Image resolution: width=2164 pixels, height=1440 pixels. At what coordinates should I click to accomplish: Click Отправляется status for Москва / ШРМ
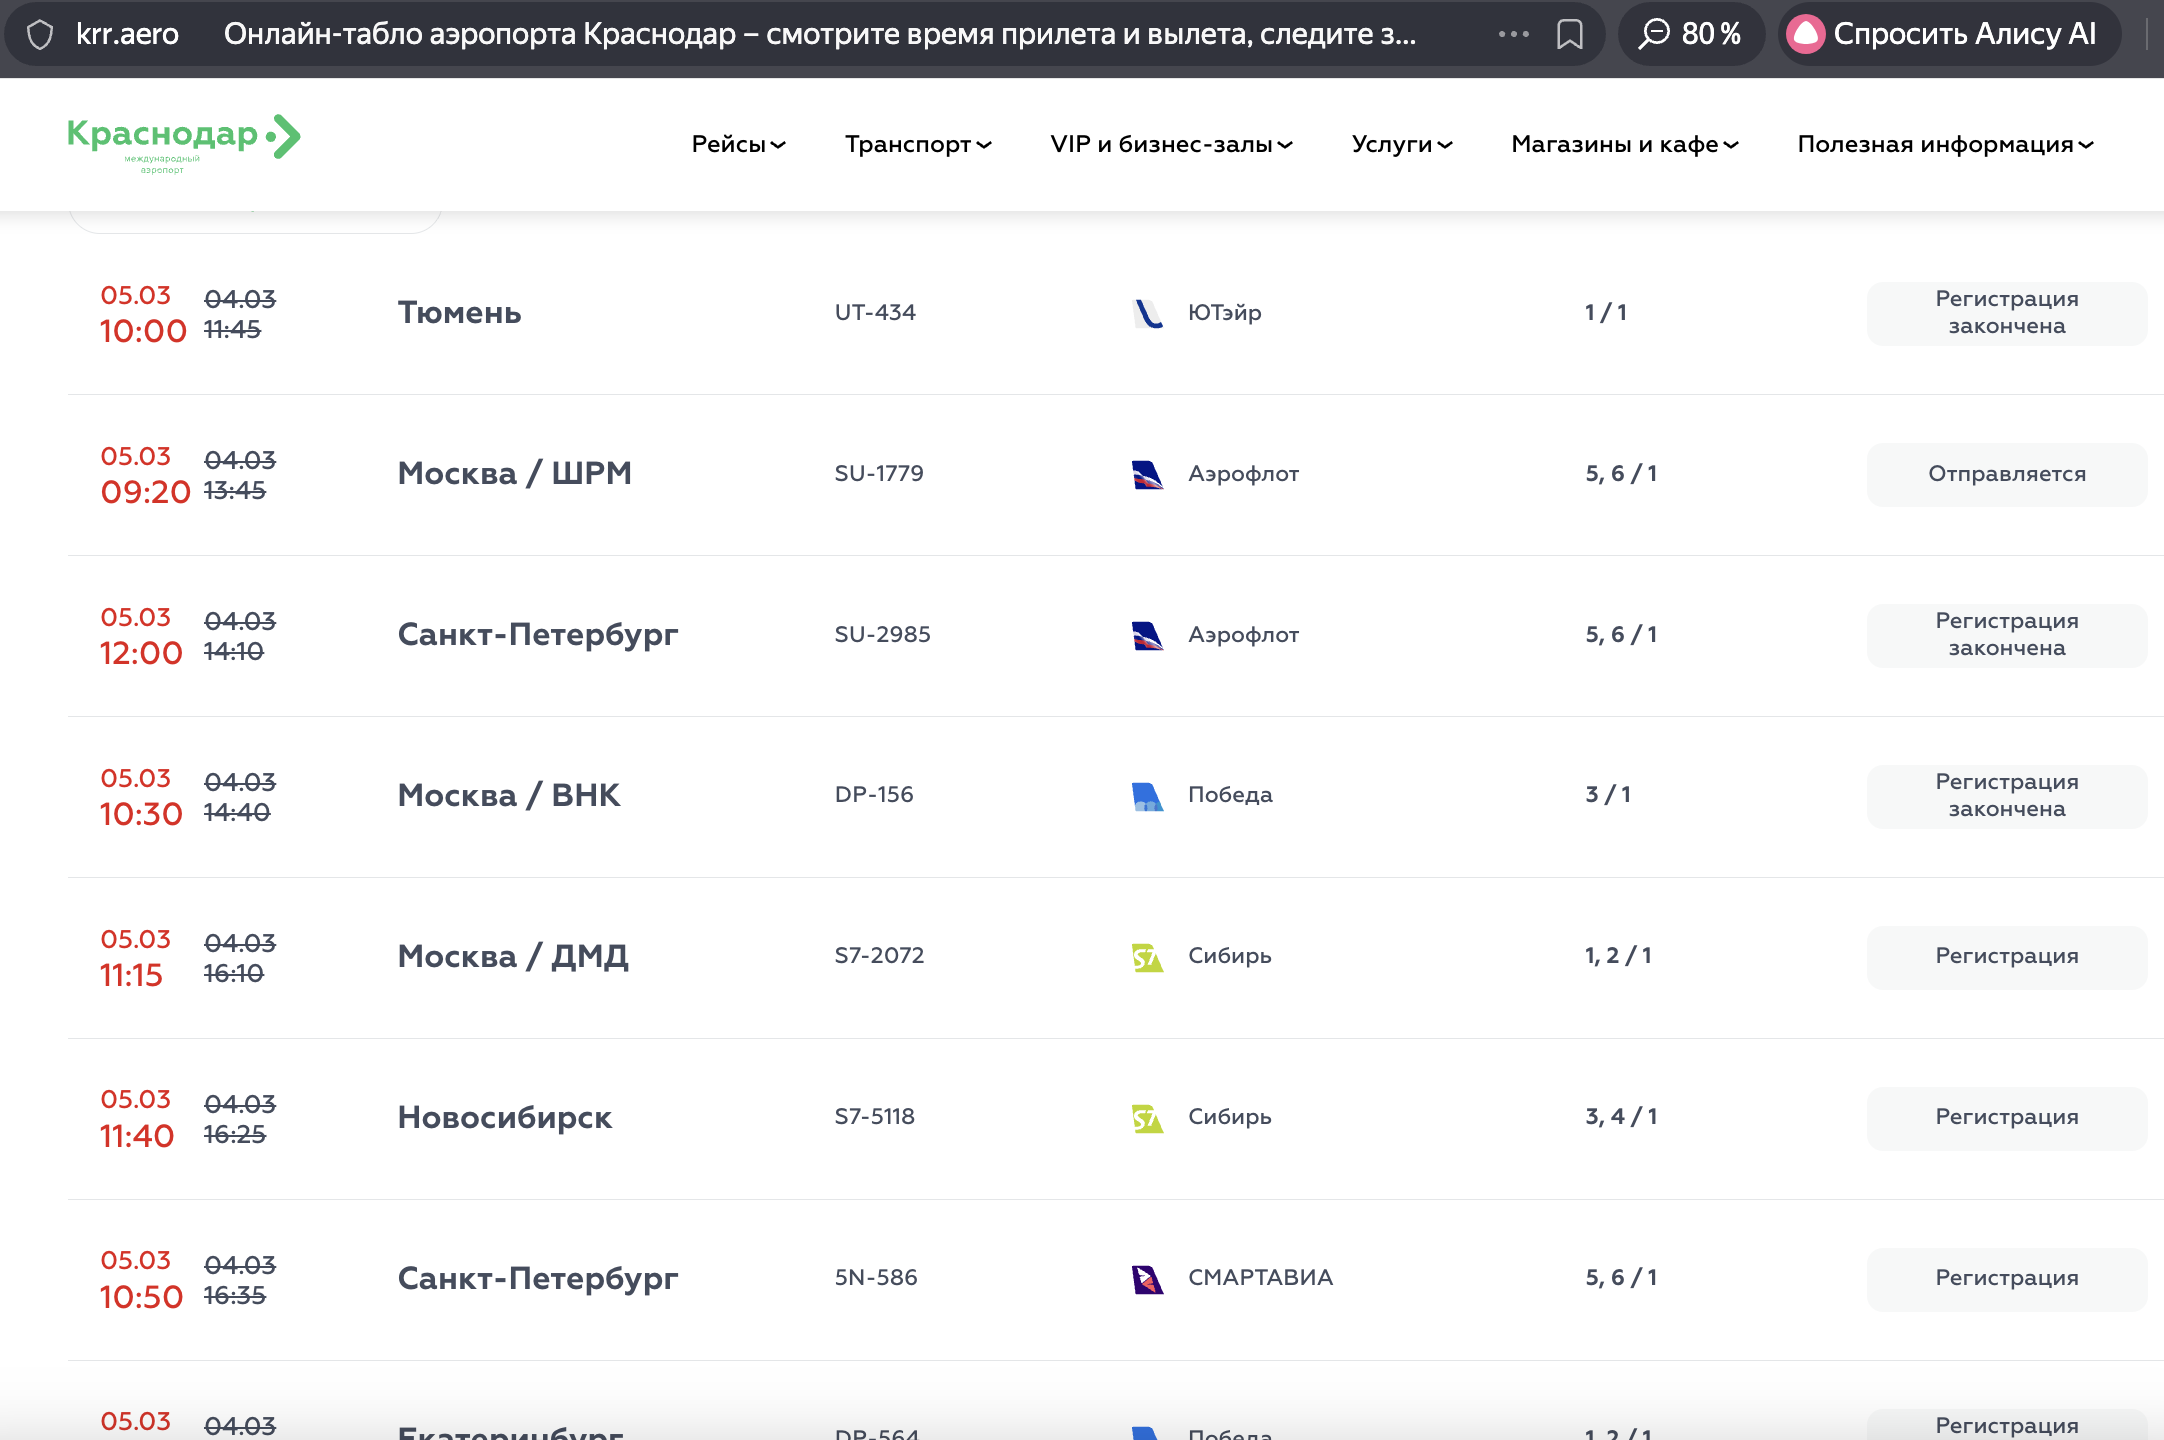(2006, 475)
